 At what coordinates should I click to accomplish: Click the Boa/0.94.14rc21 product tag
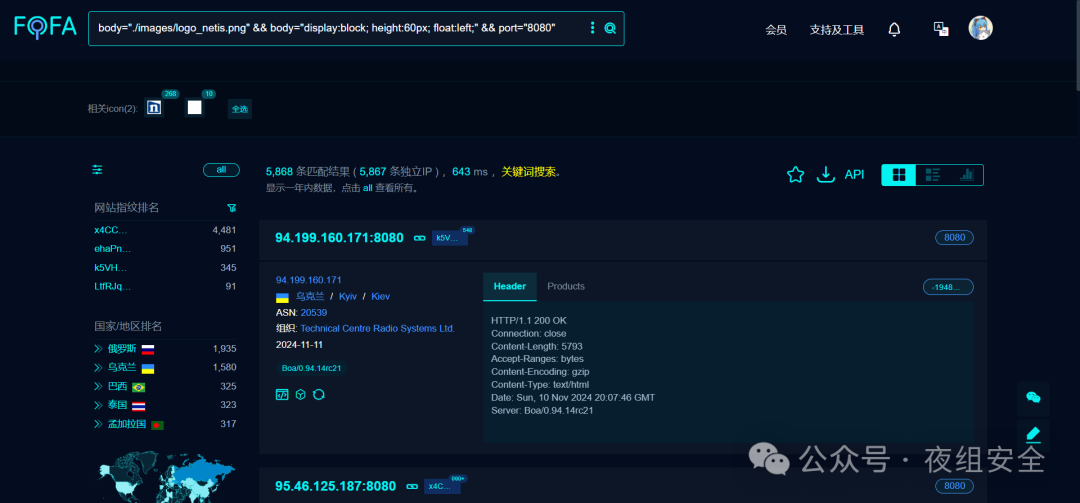pos(311,369)
